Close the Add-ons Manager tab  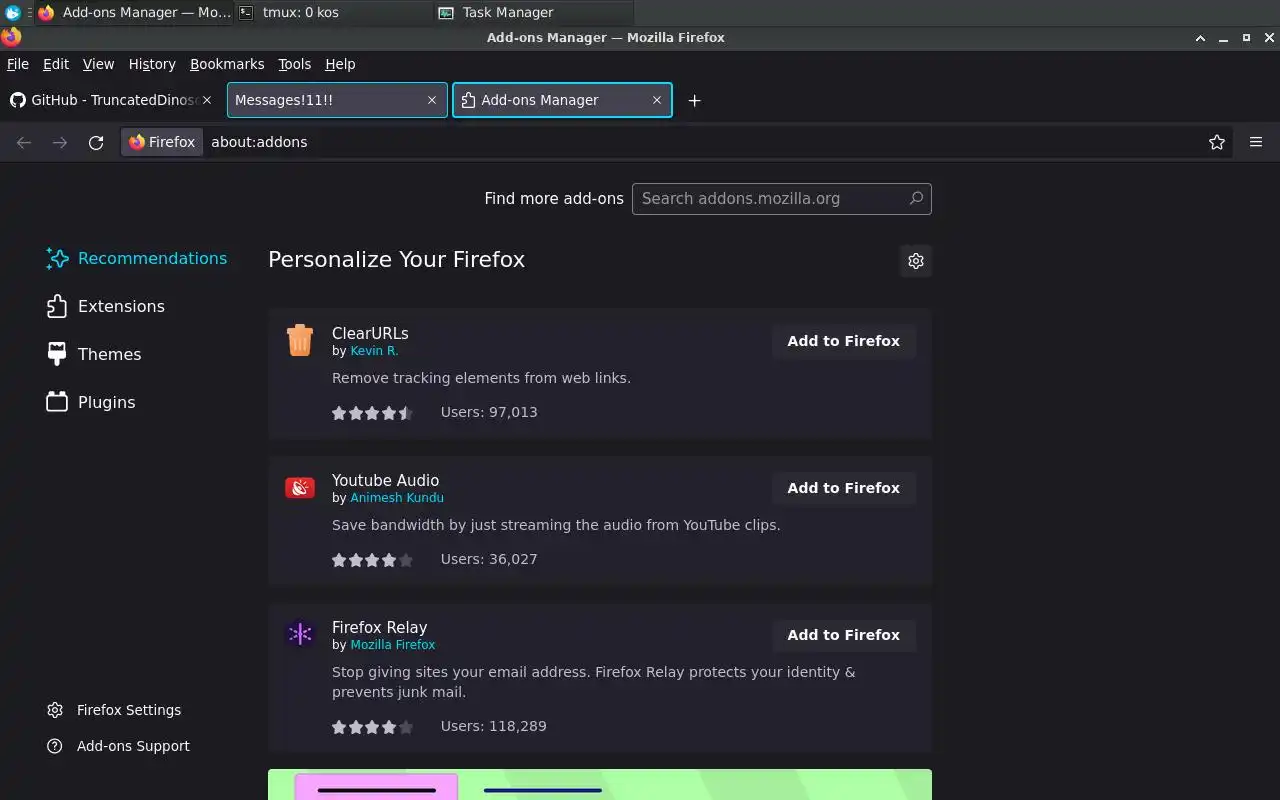[x=657, y=100]
